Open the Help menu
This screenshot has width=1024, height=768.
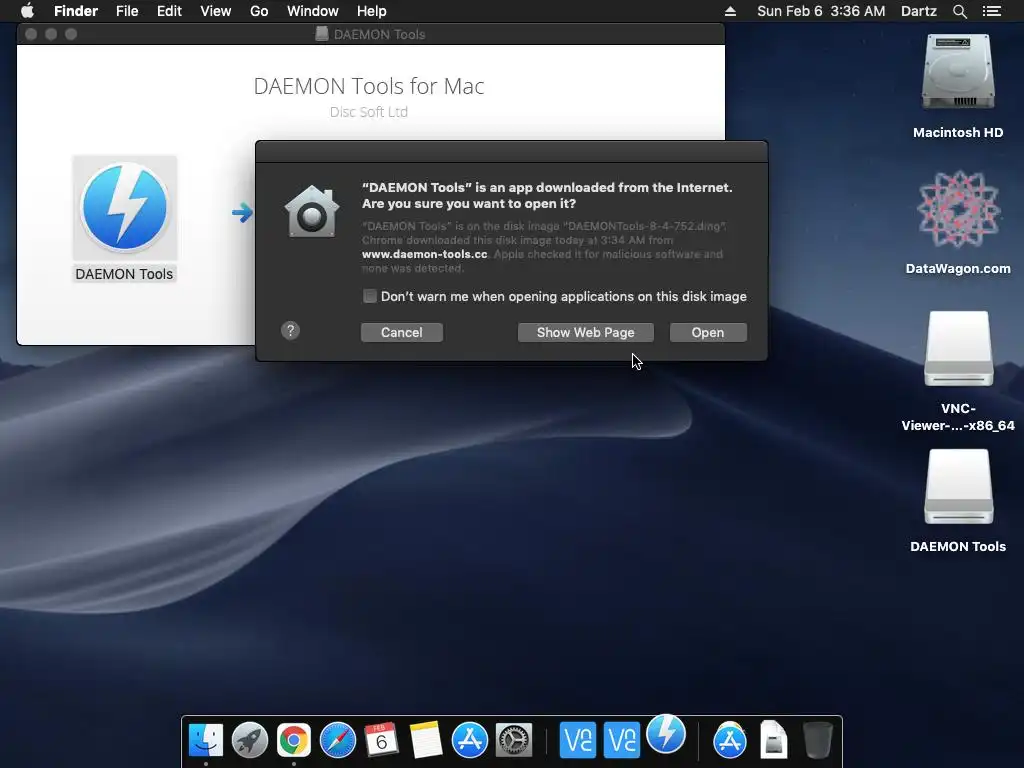[372, 11]
